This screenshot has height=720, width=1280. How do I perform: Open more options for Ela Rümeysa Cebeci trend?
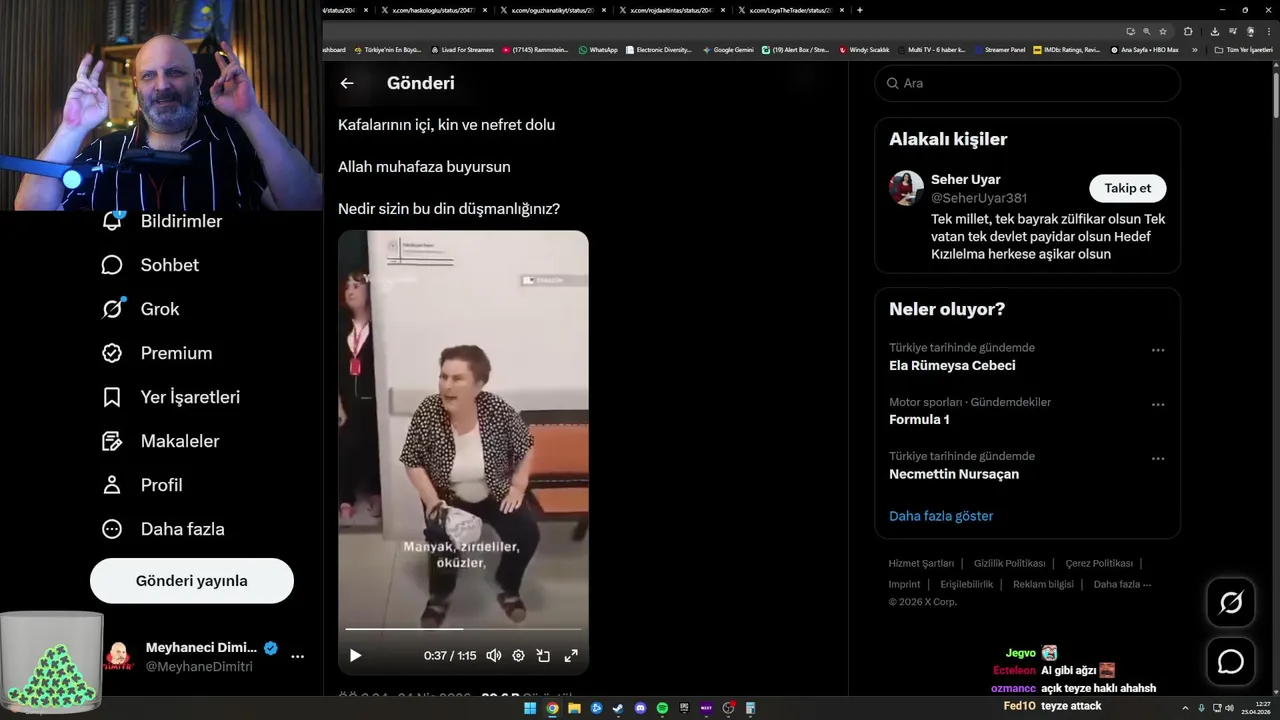click(1158, 350)
